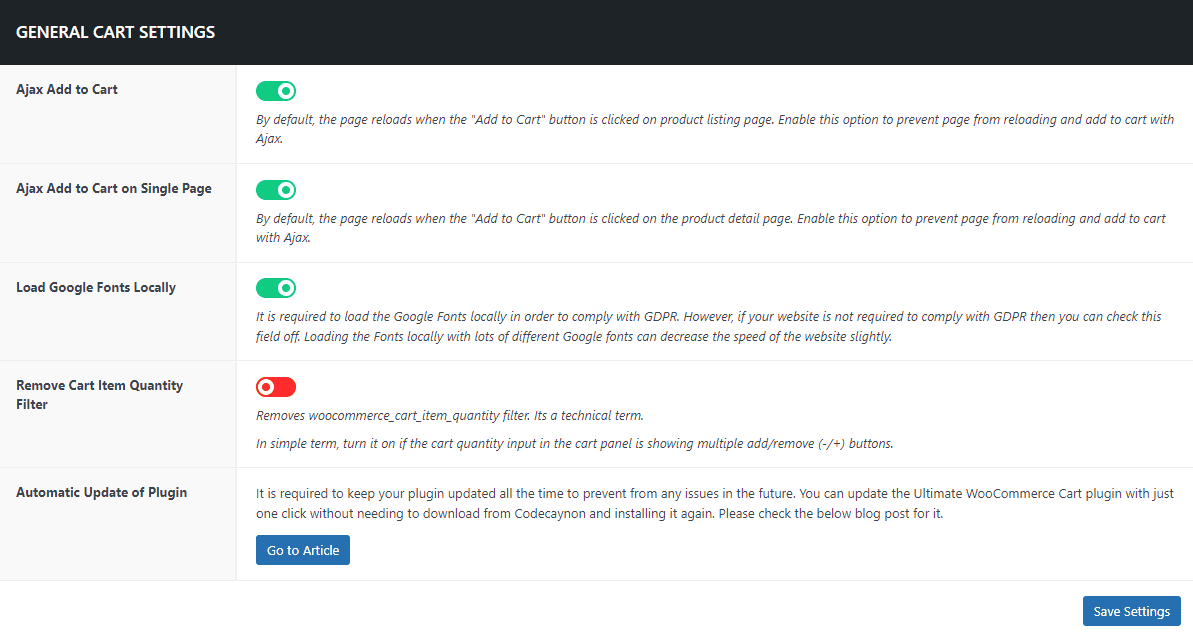Toggle Load Google Fonts Locally switch
1193x632 pixels.
pyautogui.click(x=275, y=288)
